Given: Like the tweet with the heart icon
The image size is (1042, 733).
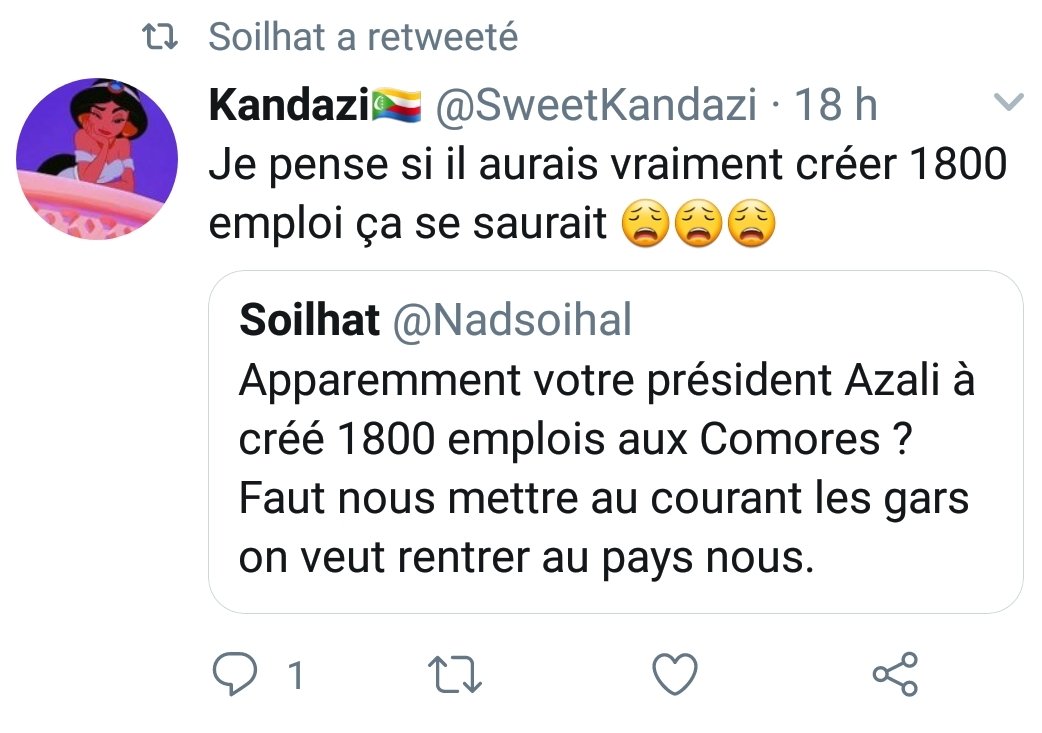Looking at the screenshot, I should (675, 676).
